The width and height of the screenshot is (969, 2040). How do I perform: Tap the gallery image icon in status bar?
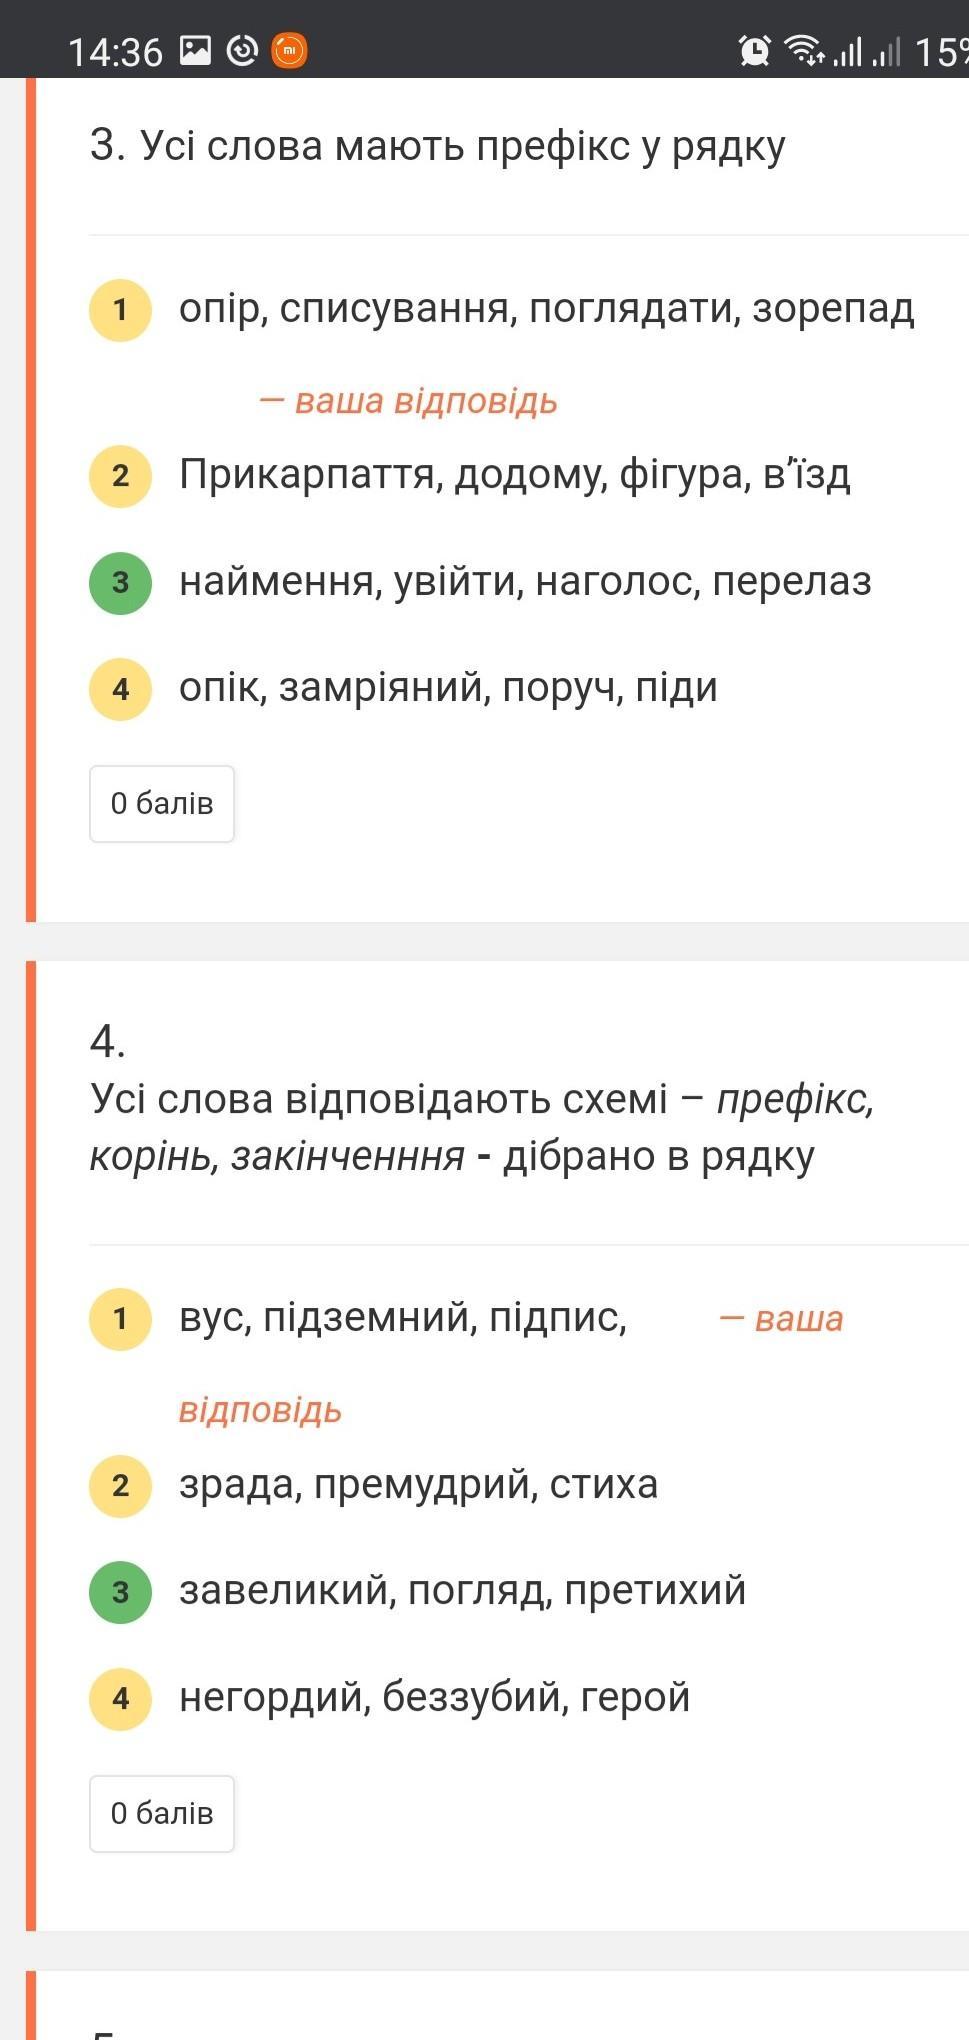point(195,50)
